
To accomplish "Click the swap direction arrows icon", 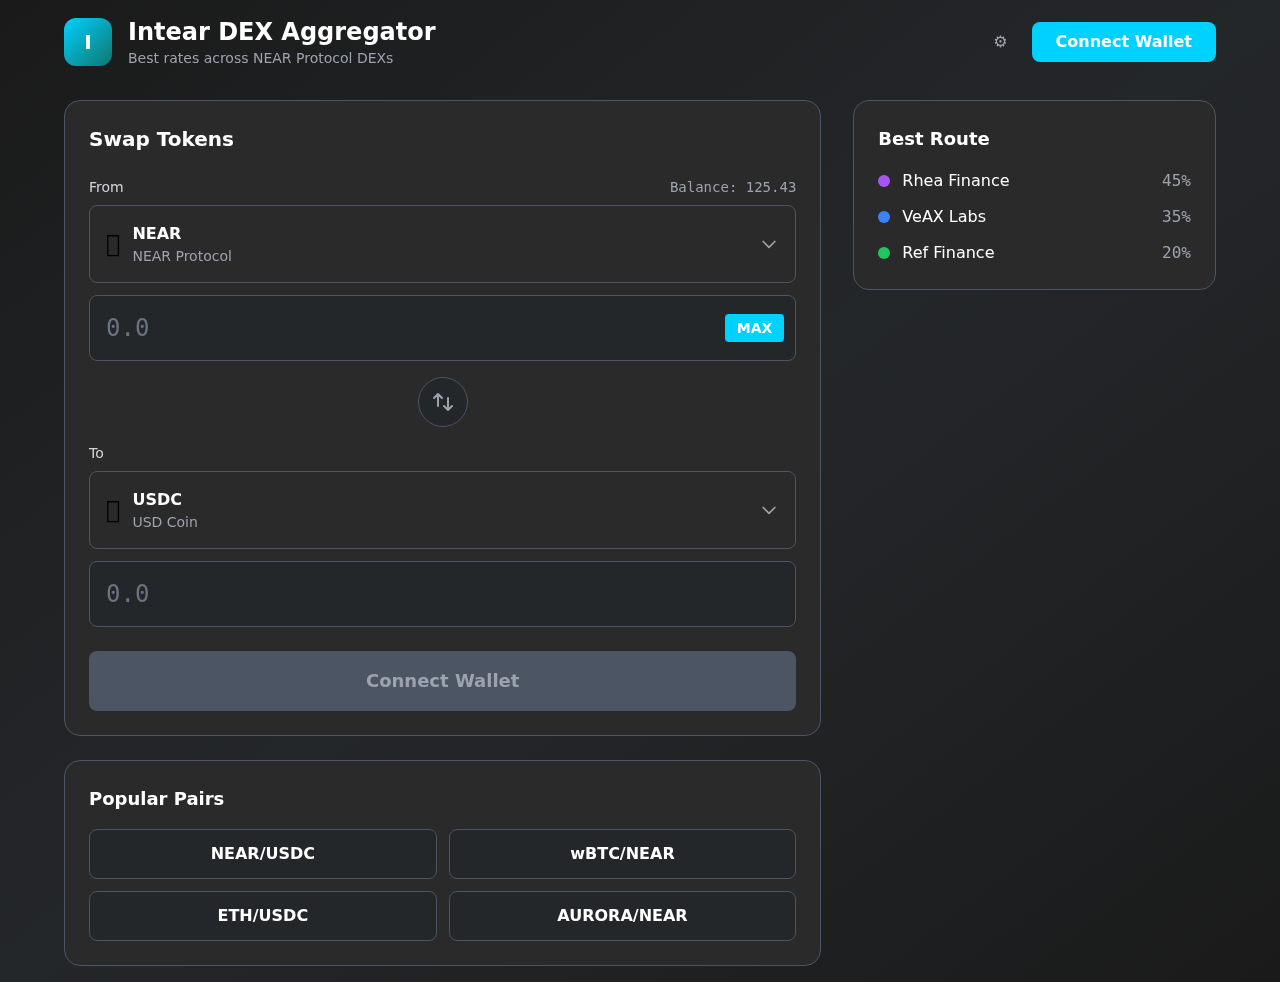I will [x=442, y=401].
